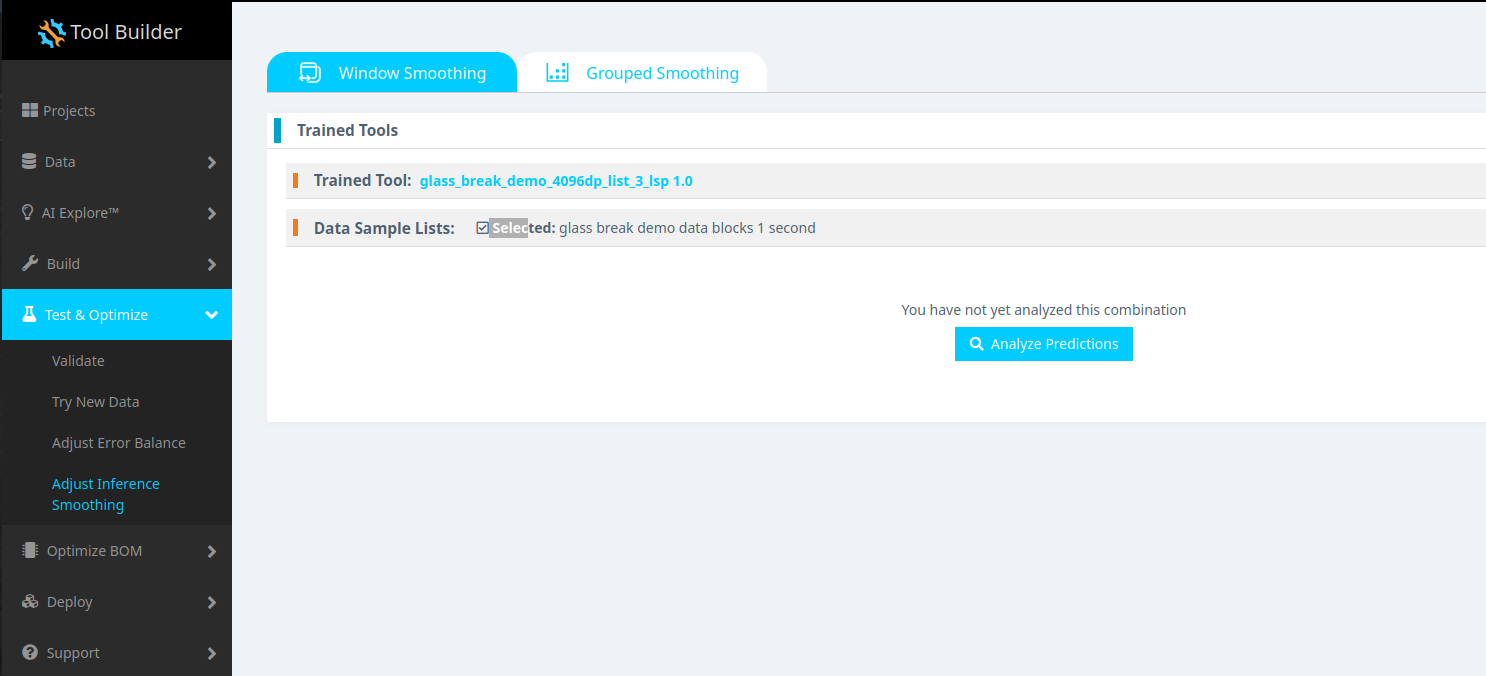Expand the Data menu chevron

point(211,162)
